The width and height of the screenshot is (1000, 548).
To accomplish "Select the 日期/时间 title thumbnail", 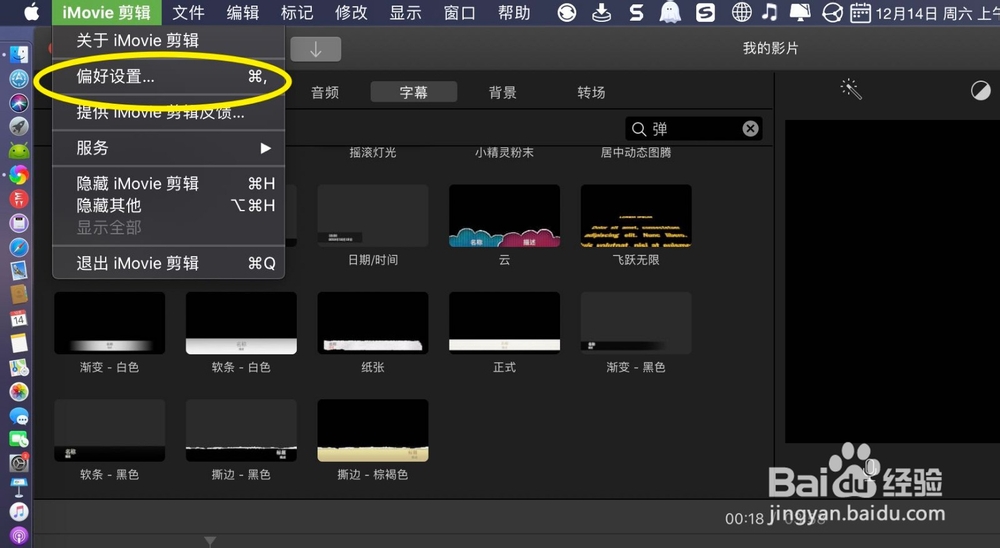I will click(373, 216).
